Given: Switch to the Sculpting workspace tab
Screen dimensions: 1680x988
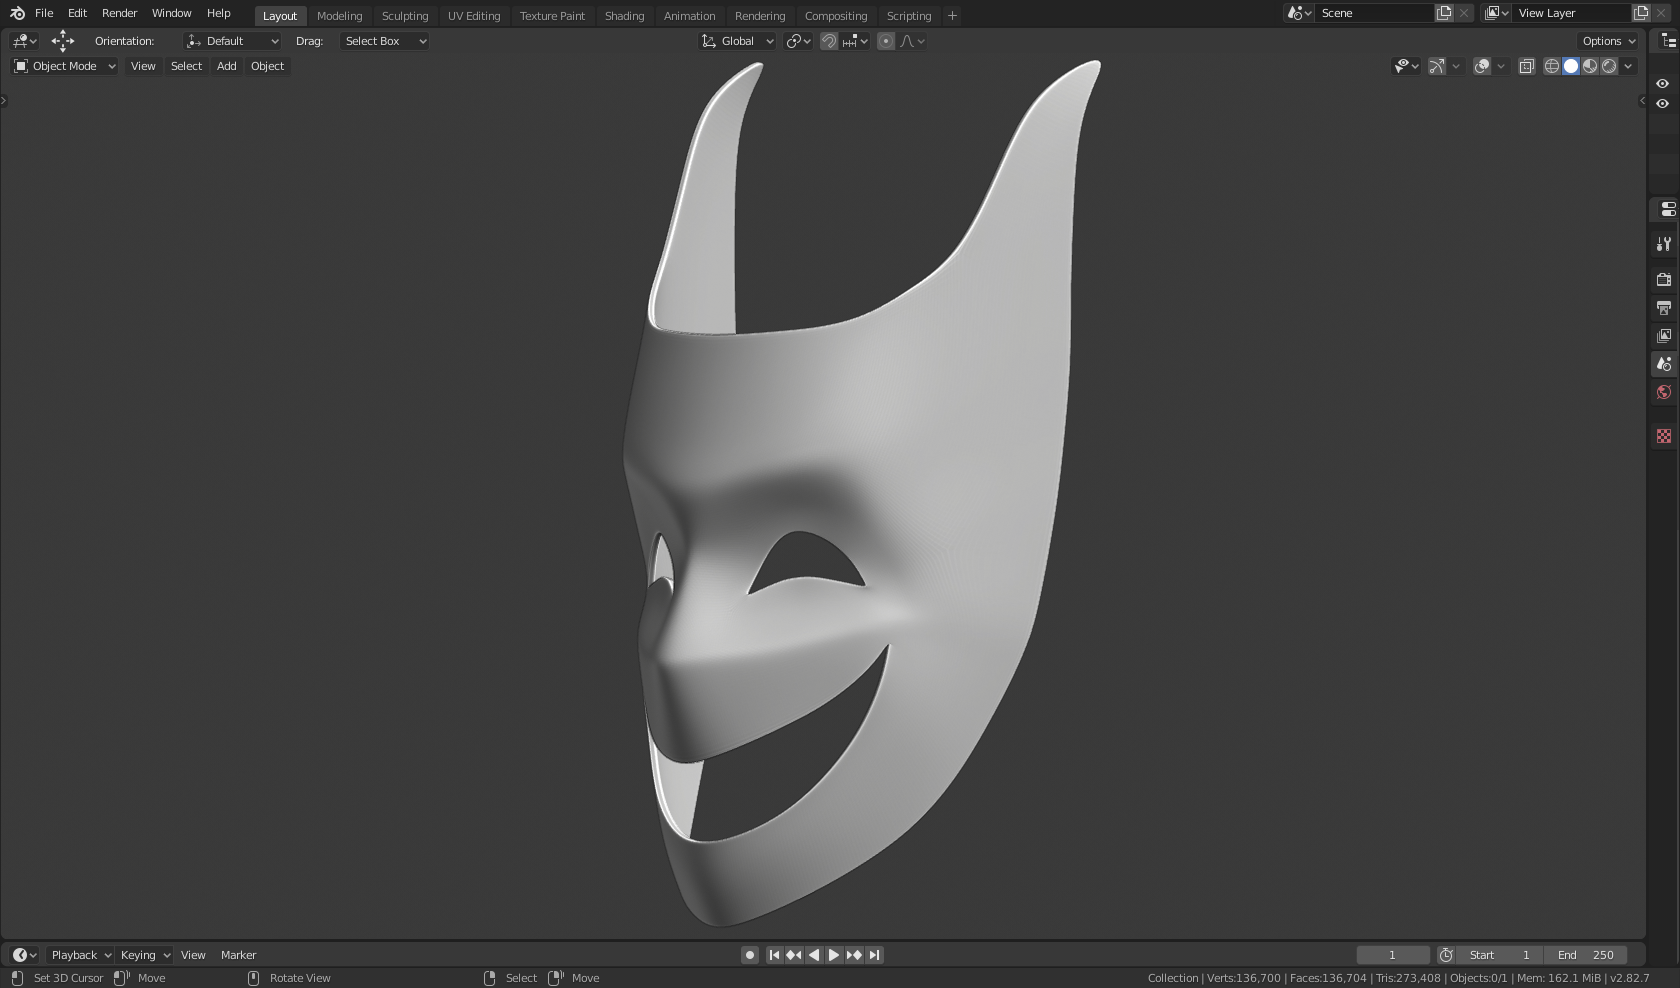Looking at the screenshot, I should pyautogui.click(x=405, y=16).
